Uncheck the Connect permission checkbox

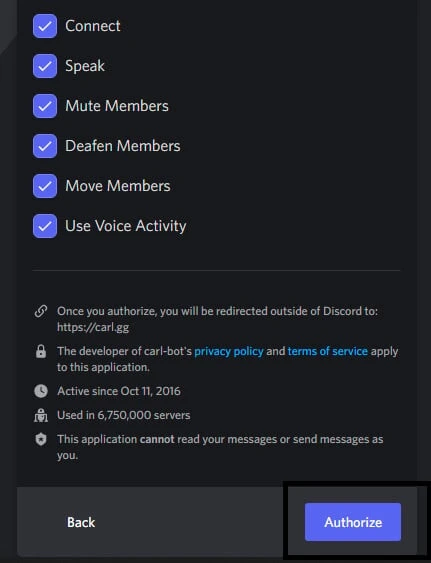coord(45,26)
